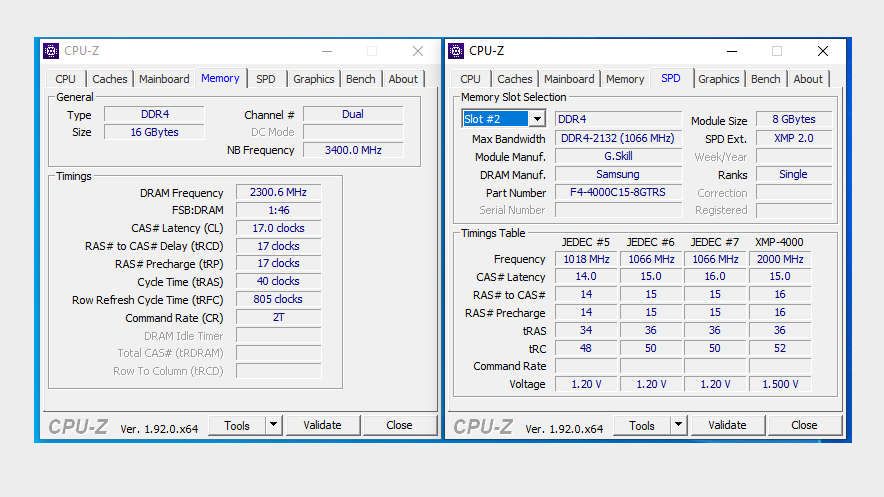The width and height of the screenshot is (884, 497).
Task: Click CPU-Z app icon in right window title
Action: pyautogui.click(x=456, y=51)
